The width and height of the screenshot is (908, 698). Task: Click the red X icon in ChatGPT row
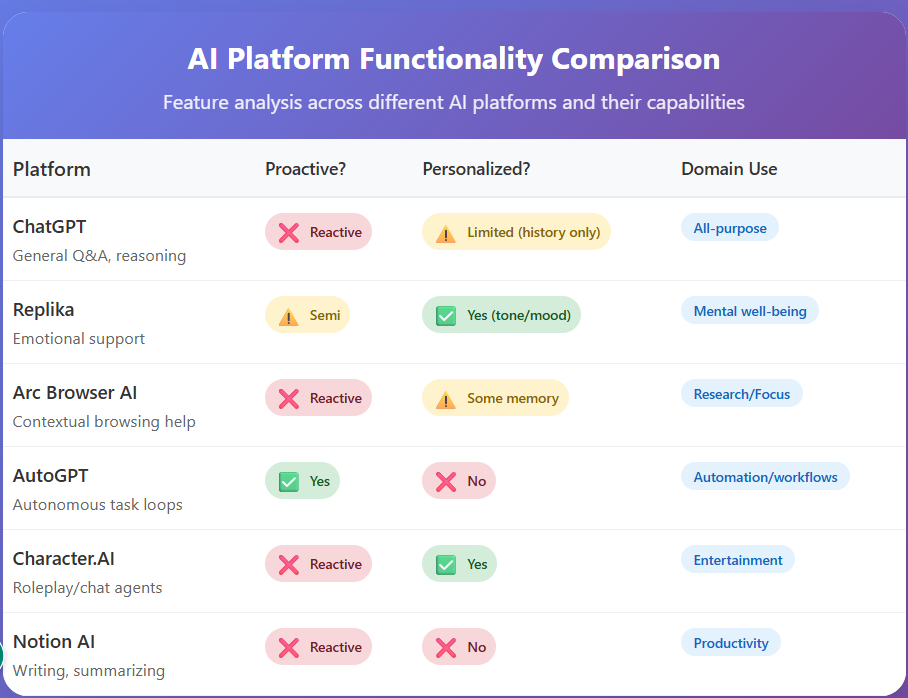pyautogui.click(x=289, y=233)
